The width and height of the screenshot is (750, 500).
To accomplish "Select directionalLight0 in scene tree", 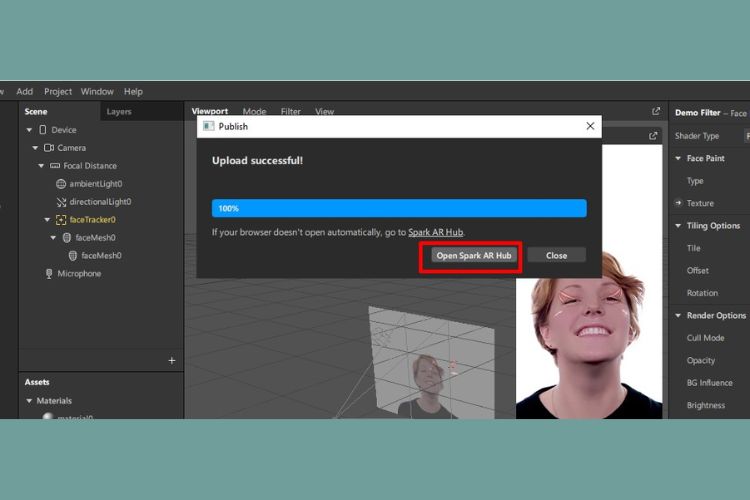I will (x=100, y=202).
